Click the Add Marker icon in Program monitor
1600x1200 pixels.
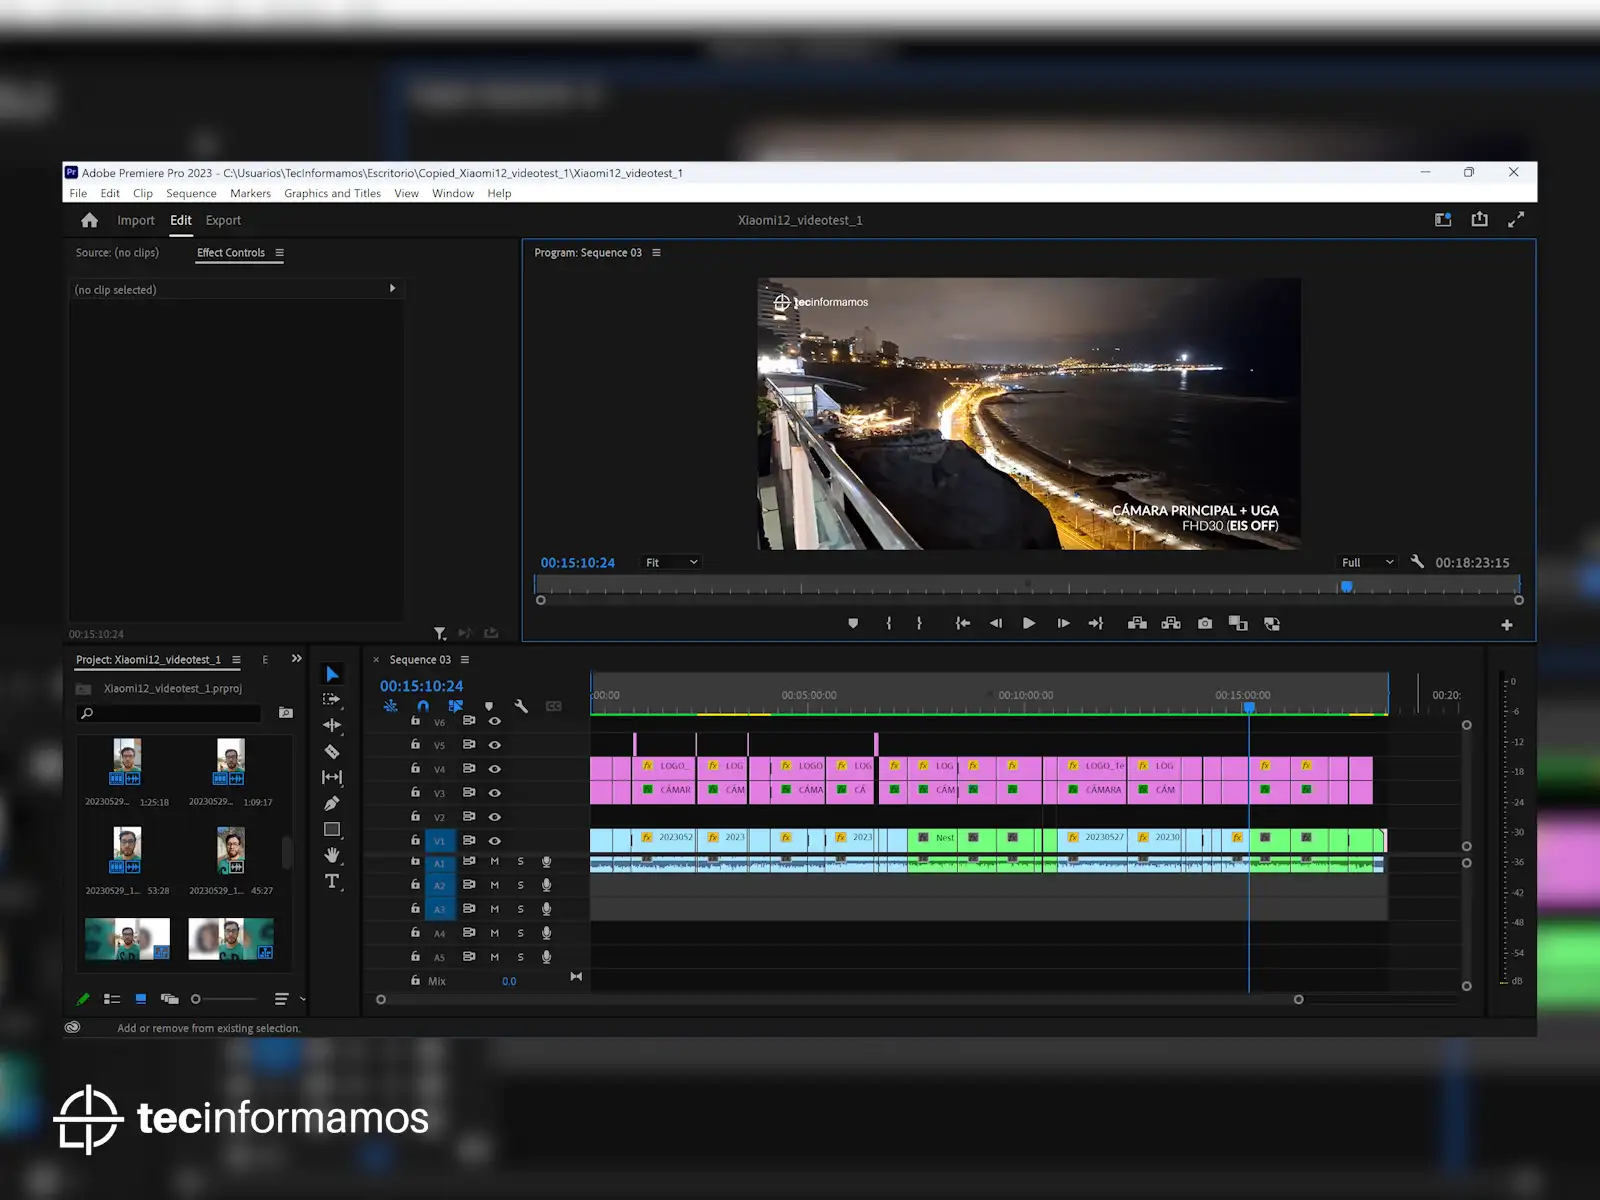tap(853, 624)
